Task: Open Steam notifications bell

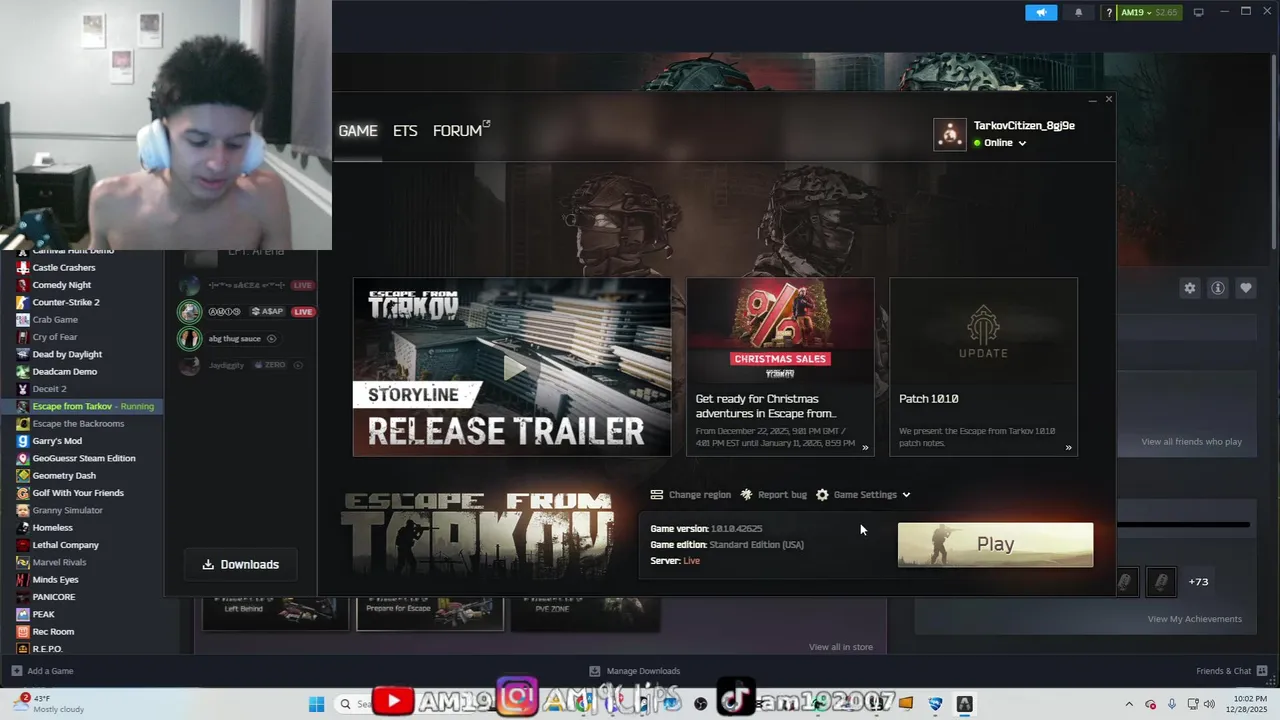Action: pyautogui.click(x=1078, y=12)
